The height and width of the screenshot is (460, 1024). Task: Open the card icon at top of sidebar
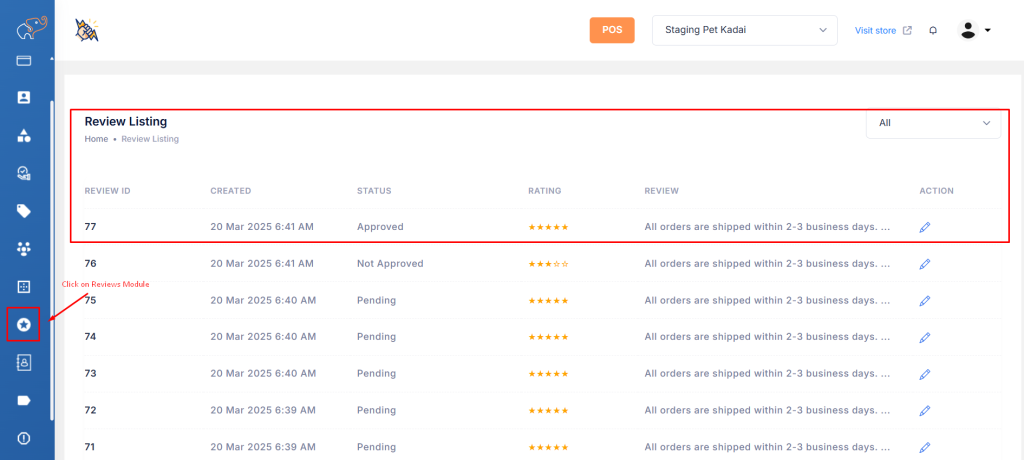coord(24,61)
